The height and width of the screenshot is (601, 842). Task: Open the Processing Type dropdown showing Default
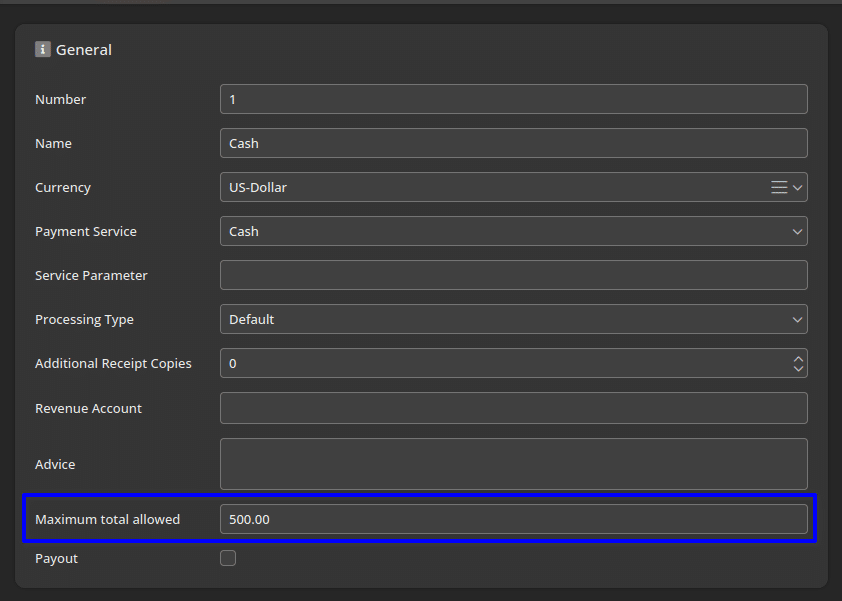(513, 319)
